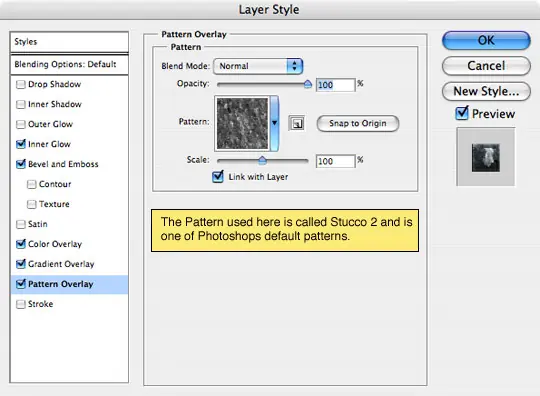Toggle the Gradient Overlay checkbox off
The width and height of the screenshot is (540, 396).
[21, 264]
